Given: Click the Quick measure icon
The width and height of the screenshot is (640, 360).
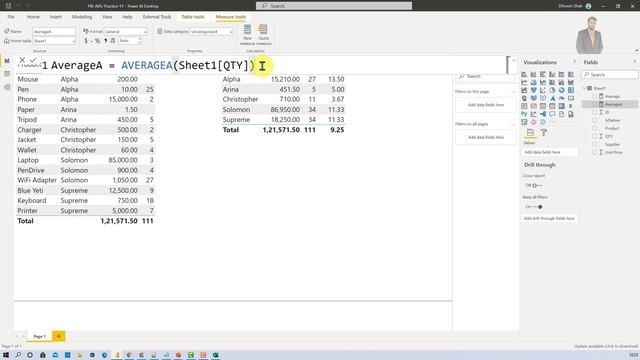Looking at the screenshot, I should click(x=264, y=34).
